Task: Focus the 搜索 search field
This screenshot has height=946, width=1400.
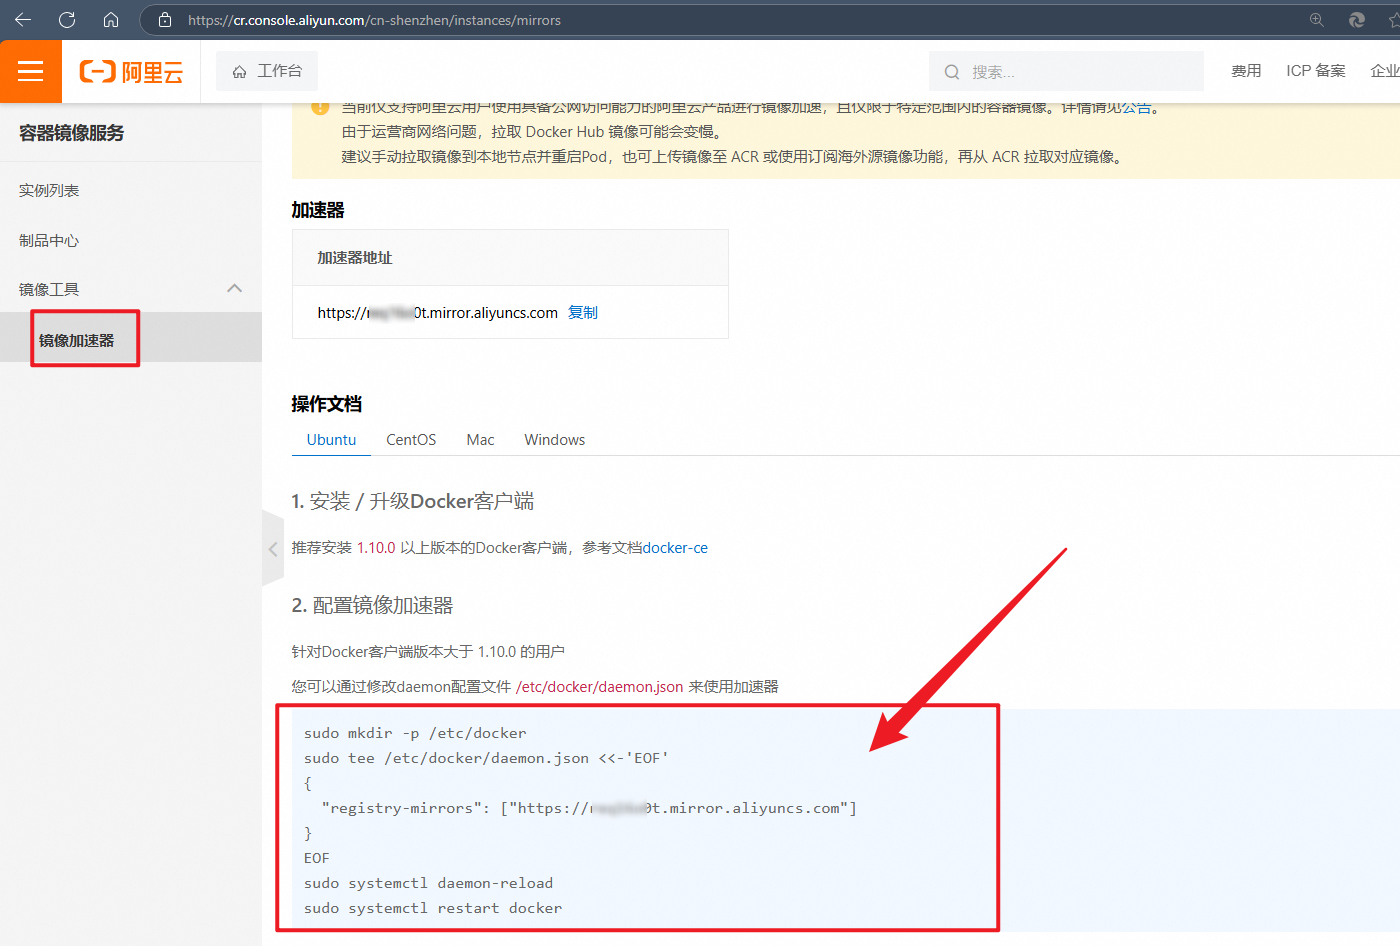Action: click(1066, 72)
